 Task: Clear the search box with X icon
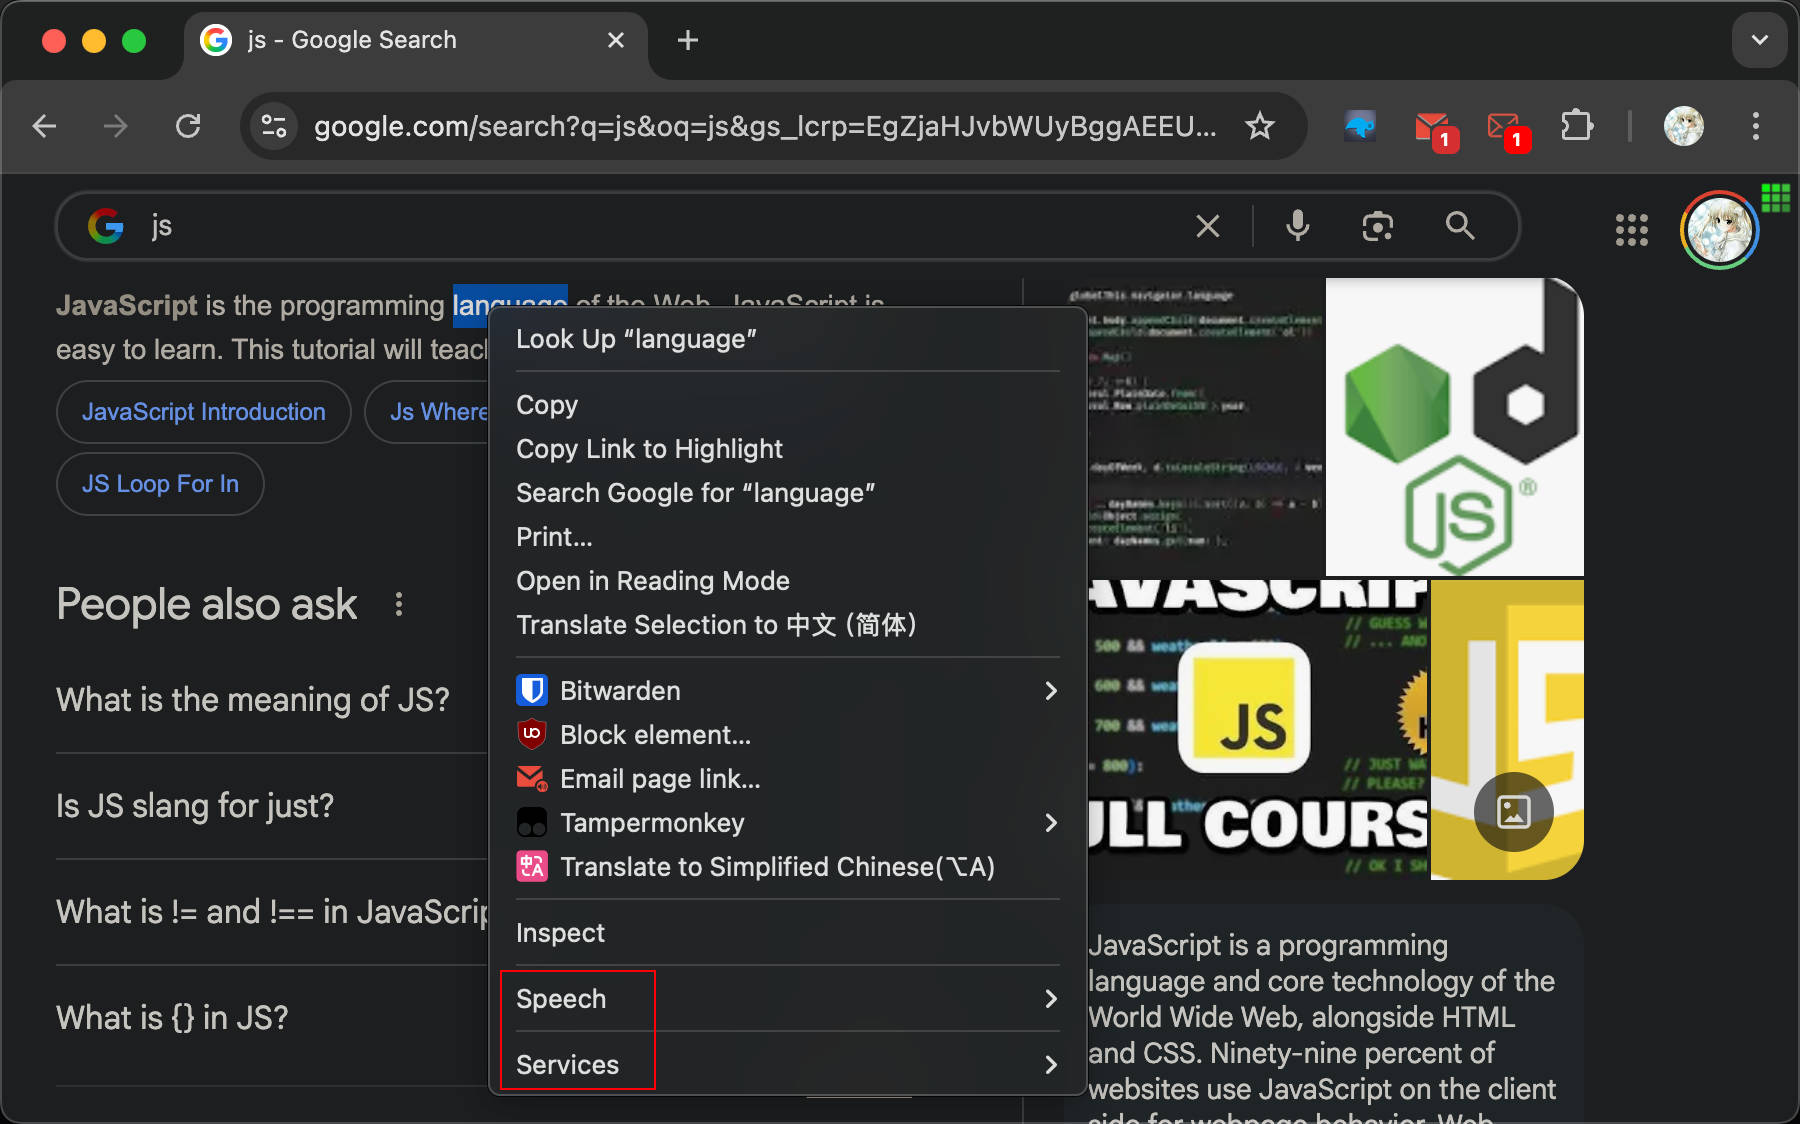1208,226
